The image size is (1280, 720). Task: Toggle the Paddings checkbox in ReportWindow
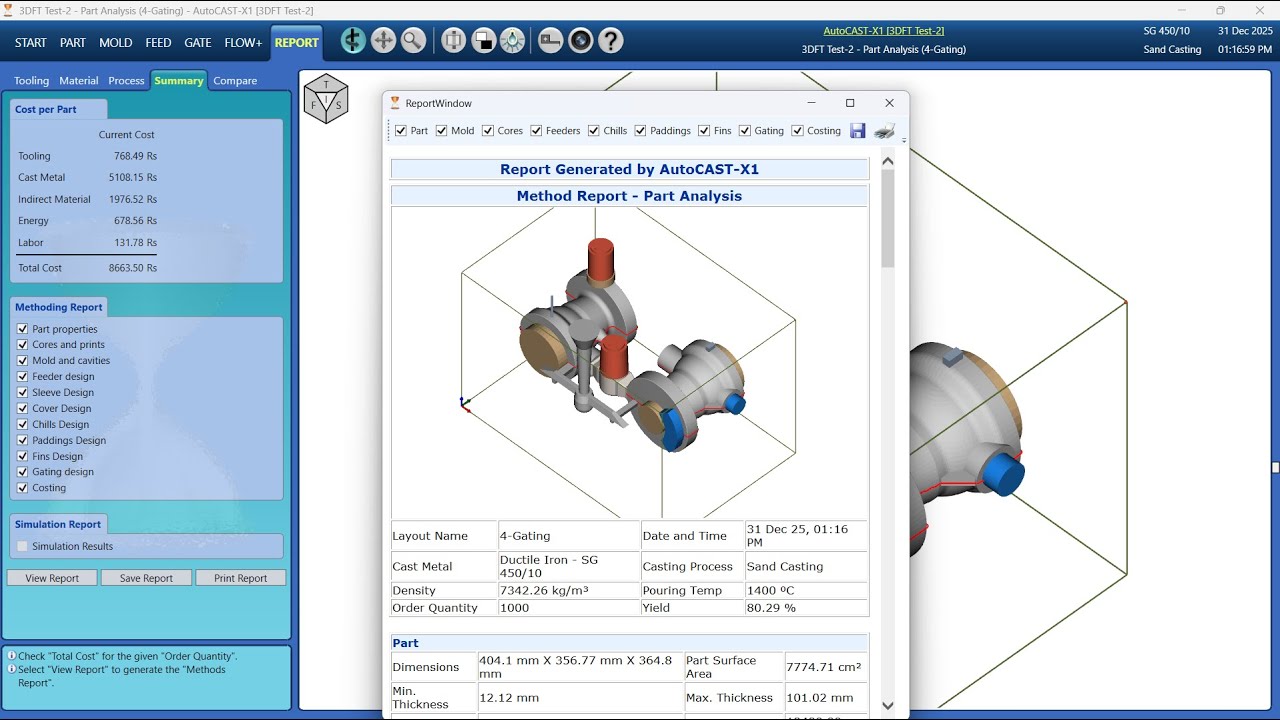(x=640, y=131)
